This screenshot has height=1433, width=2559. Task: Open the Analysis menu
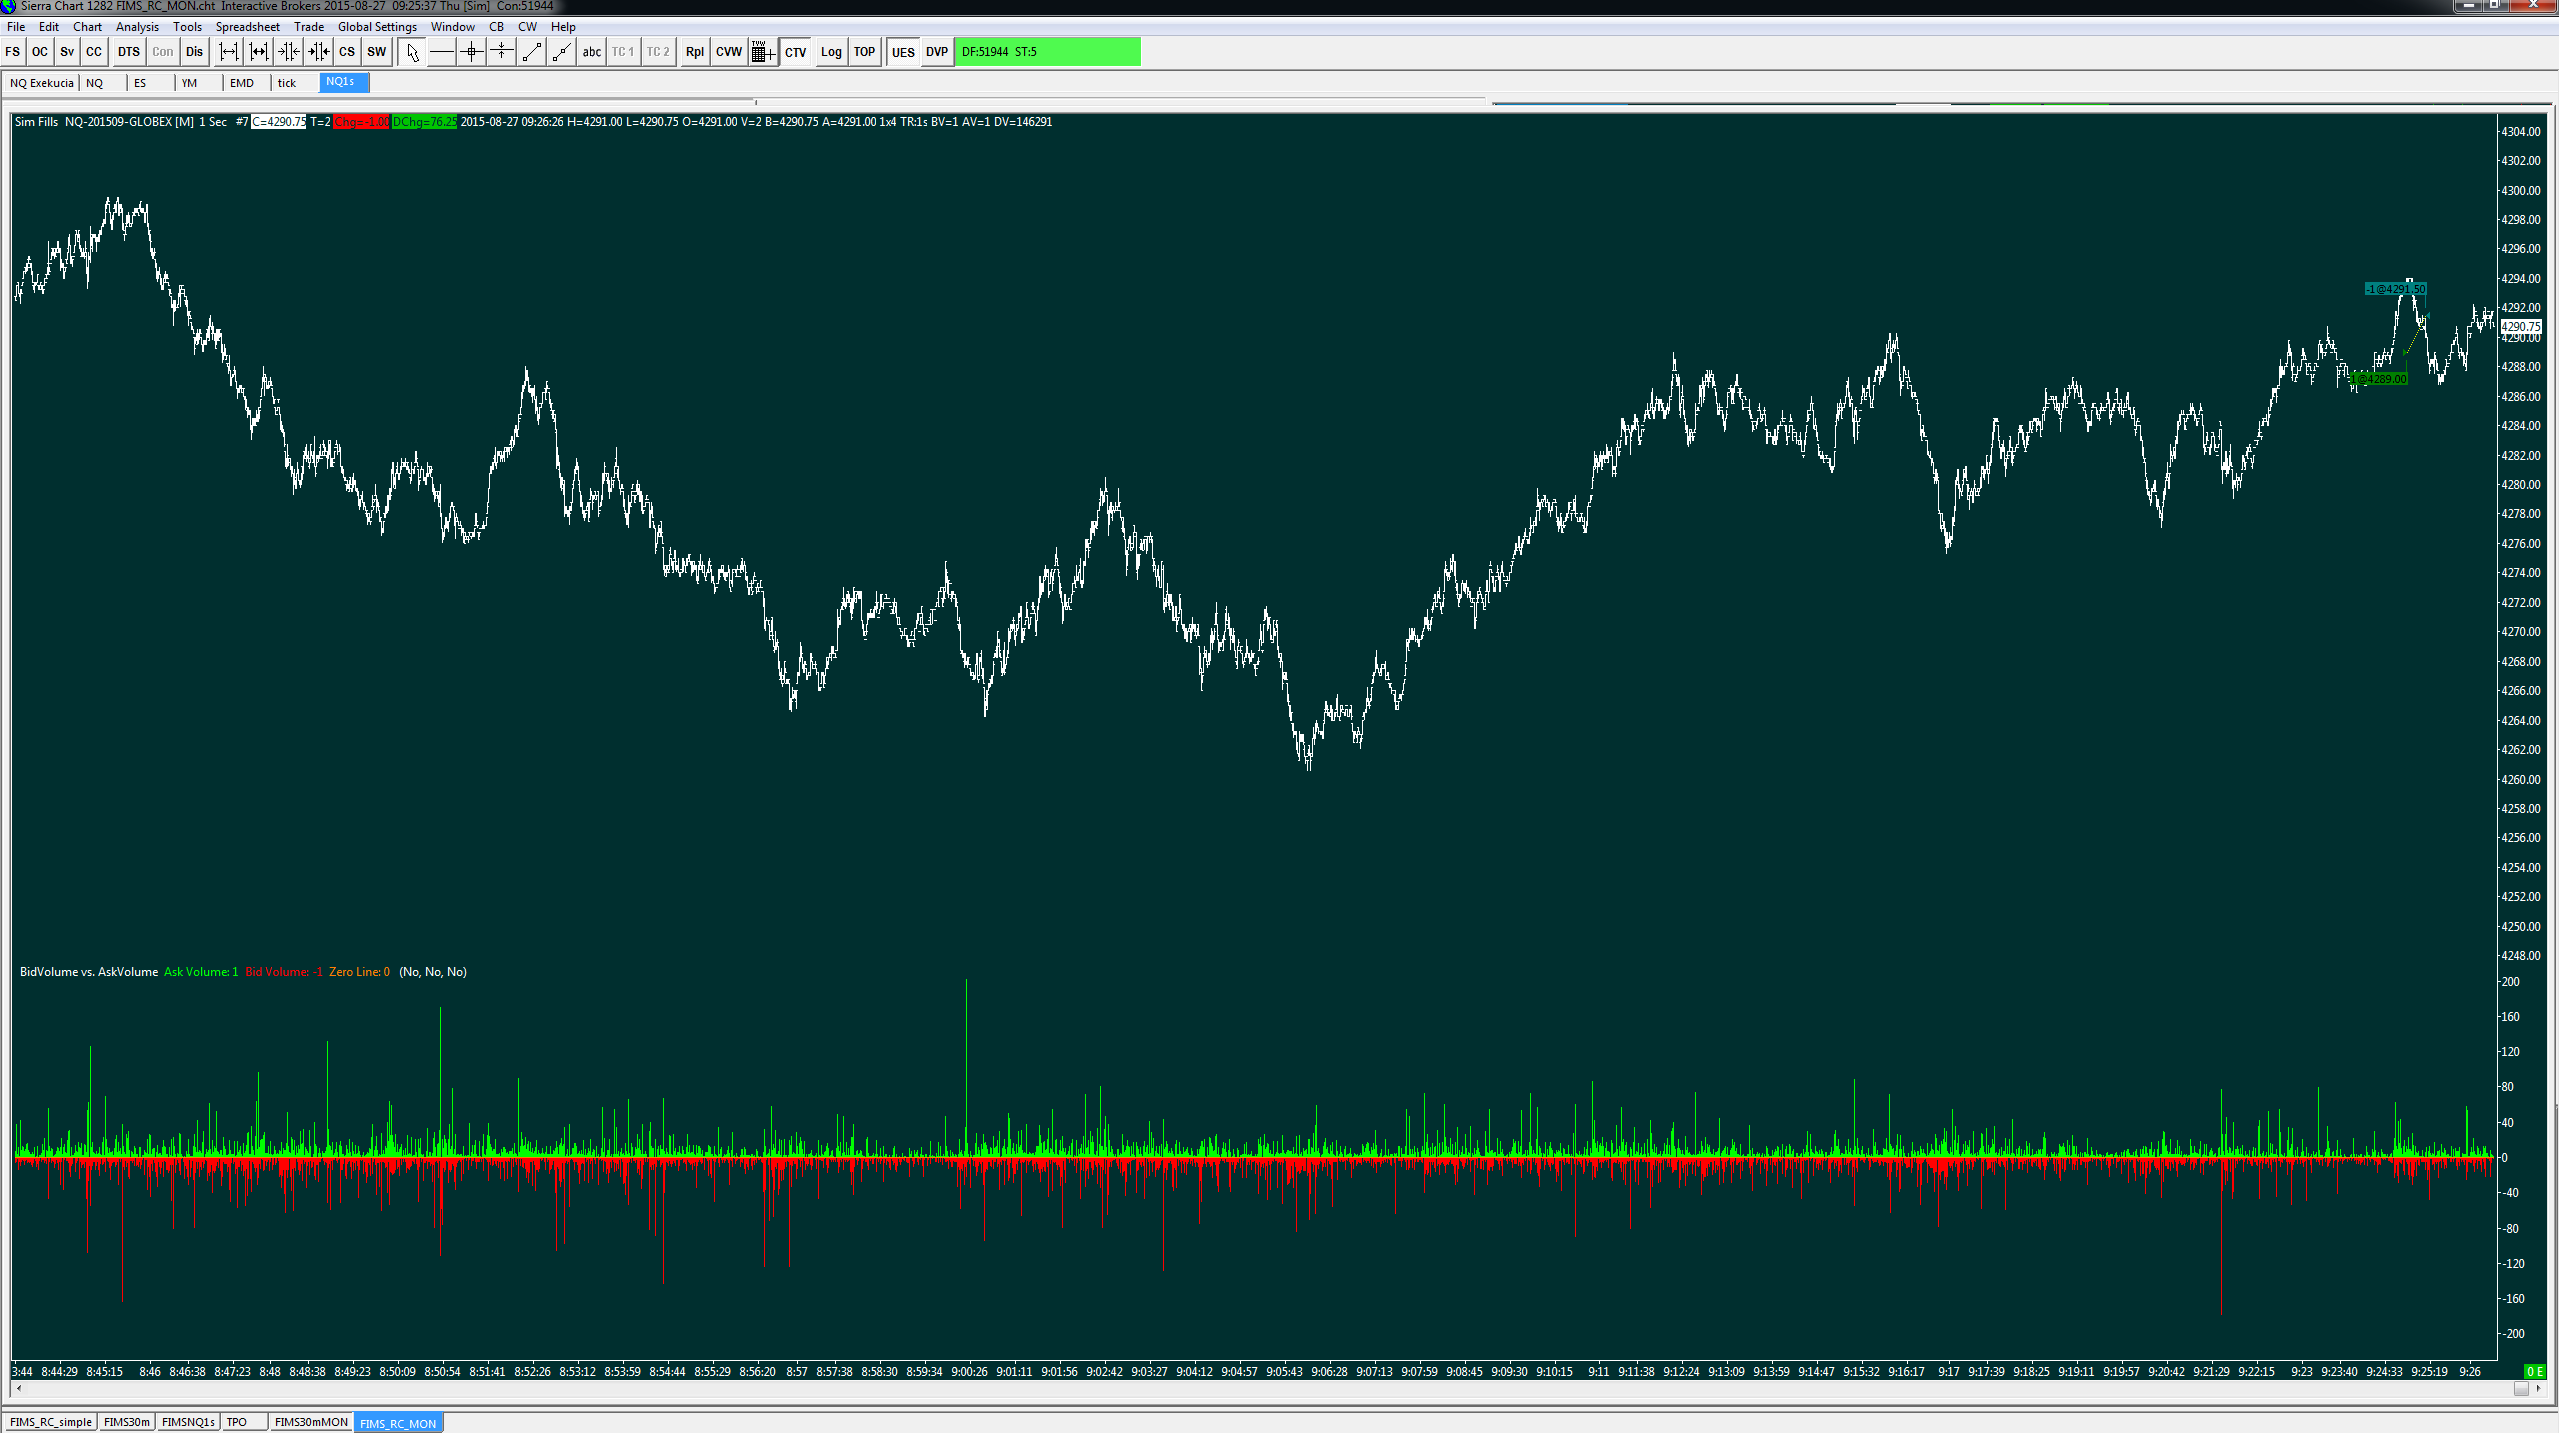(137, 27)
